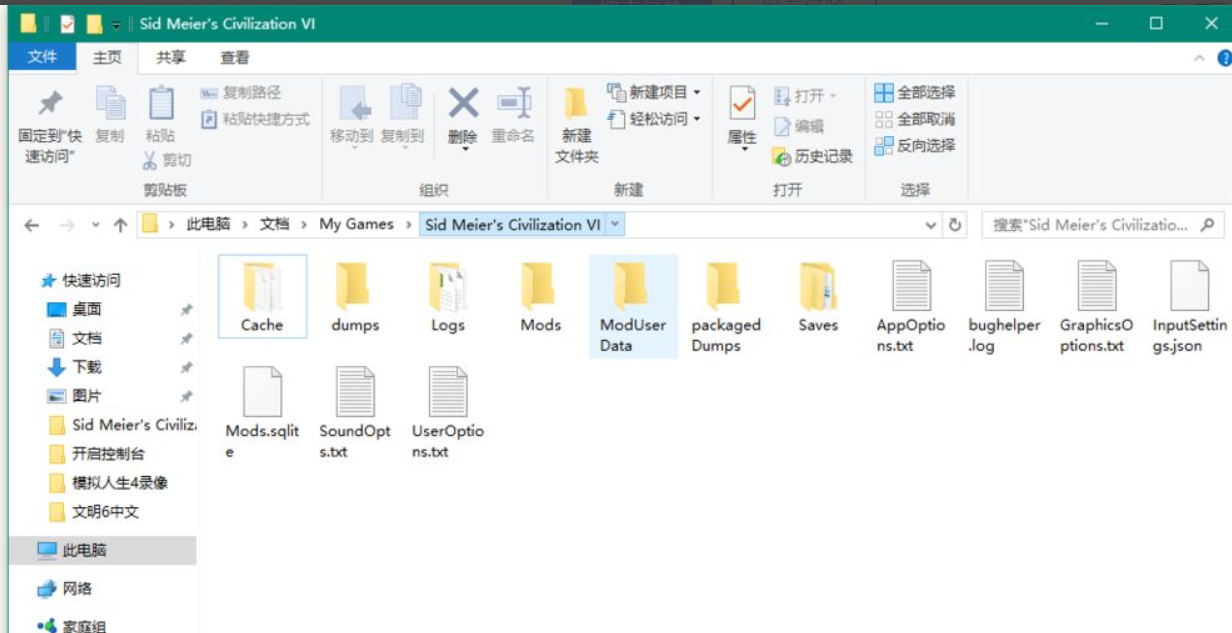
Task: Click the search box for this folder
Action: coord(1102,225)
